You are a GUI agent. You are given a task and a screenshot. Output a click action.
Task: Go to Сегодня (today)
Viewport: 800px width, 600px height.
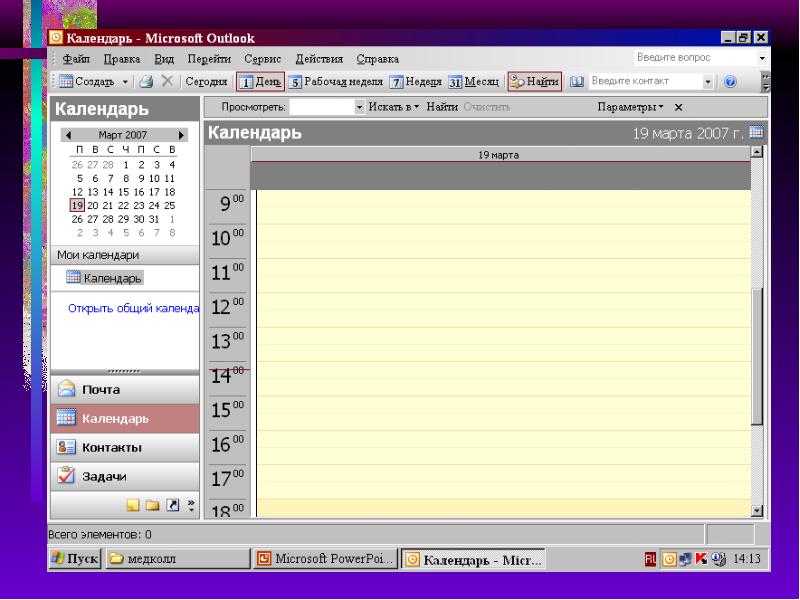206,81
